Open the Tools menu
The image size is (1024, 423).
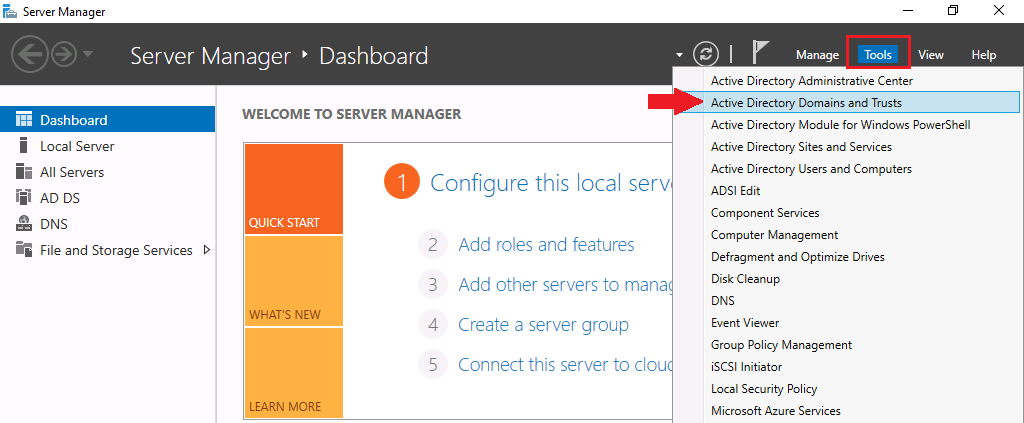878,55
